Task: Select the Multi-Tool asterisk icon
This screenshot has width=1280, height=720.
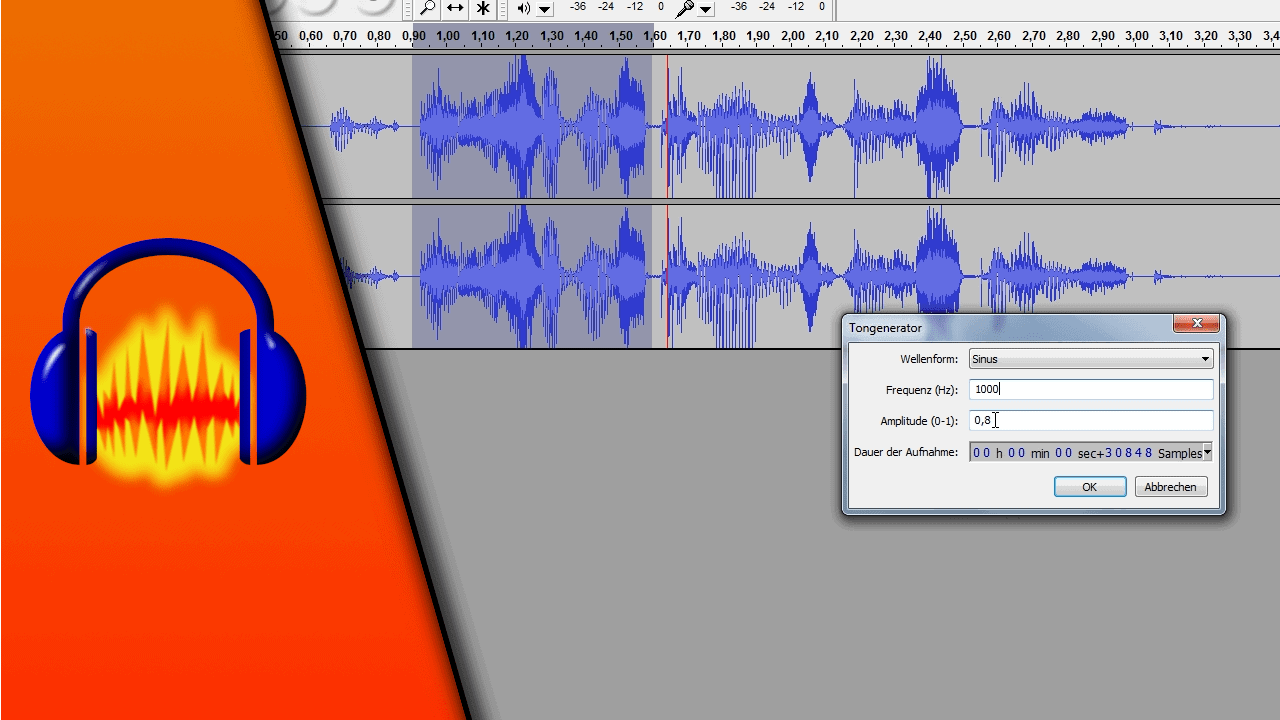Action: [483, 8]
